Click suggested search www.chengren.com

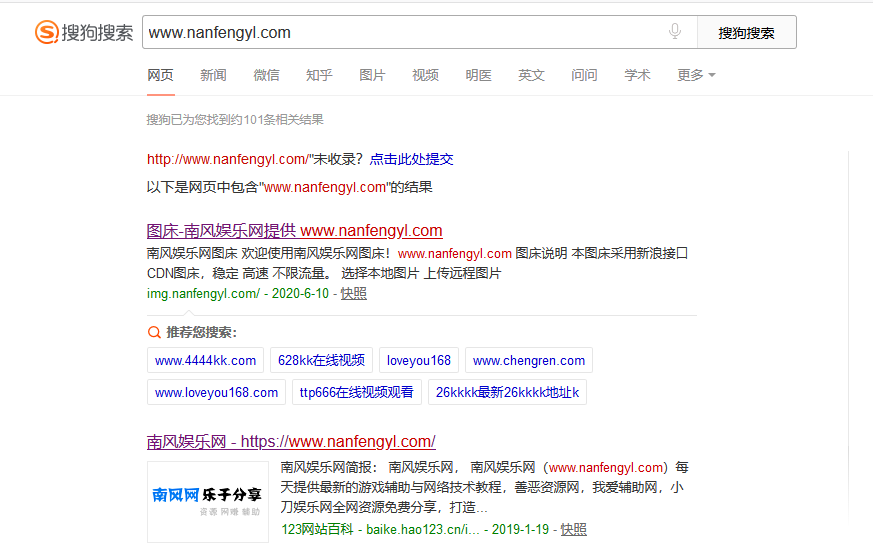(529, 361)
